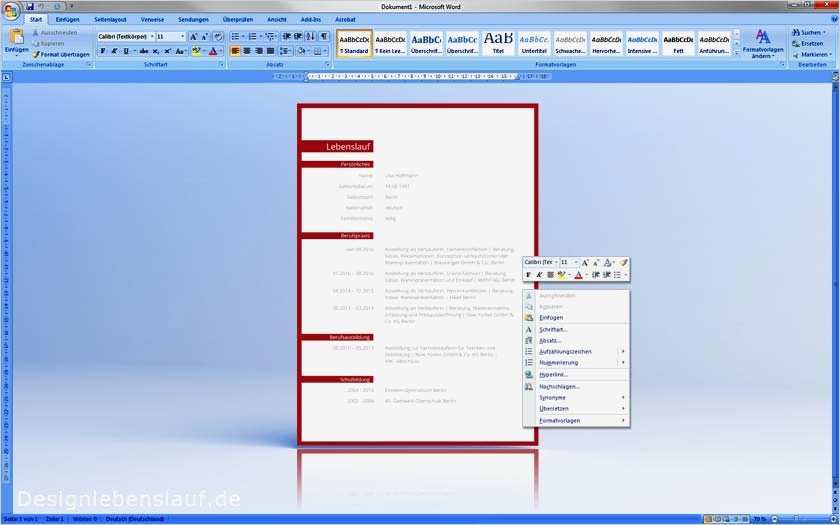Grow font in the mini toolbar
Screen dimensions: 840x525
coord(585,262)
